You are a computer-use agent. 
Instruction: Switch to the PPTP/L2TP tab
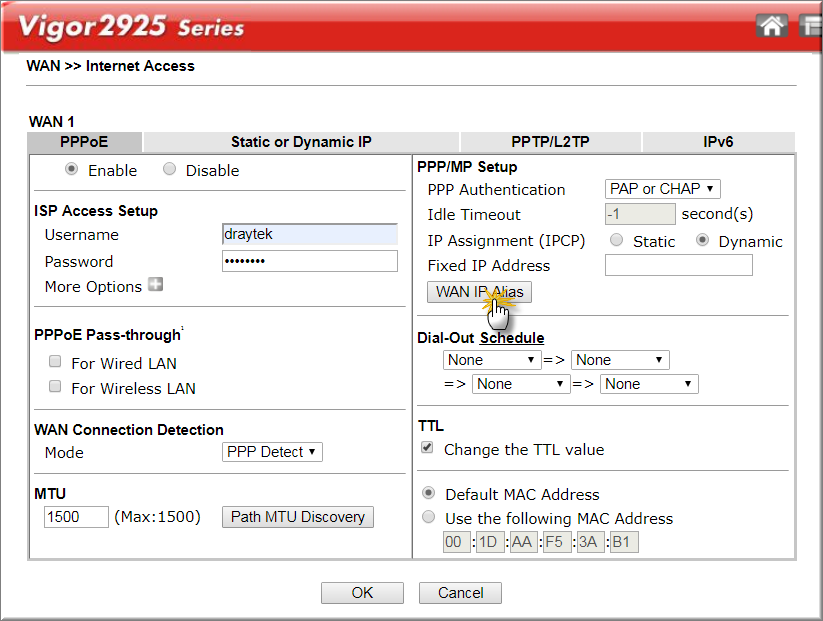tap(551, 142)
